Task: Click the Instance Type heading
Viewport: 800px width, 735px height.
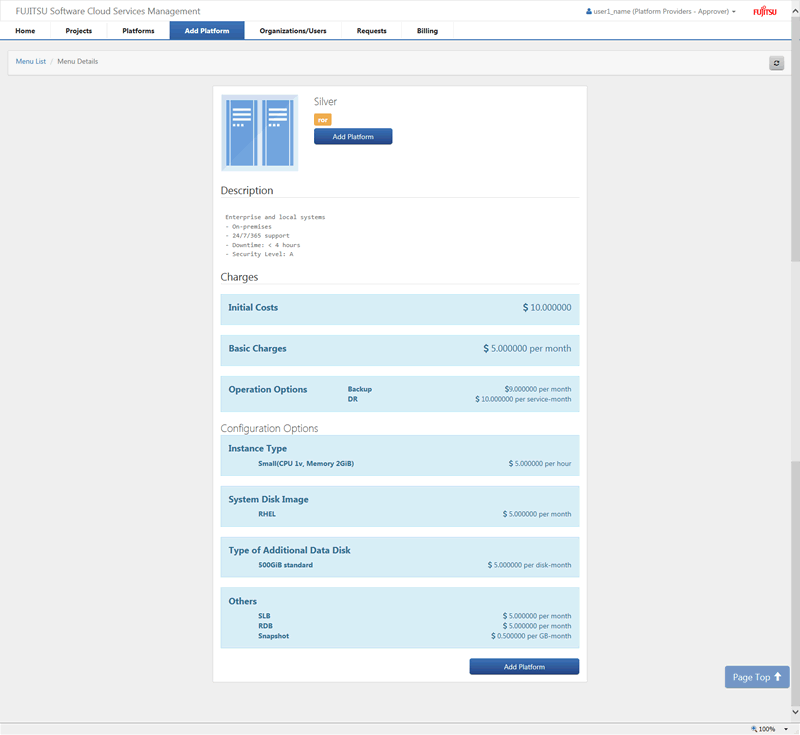Action: coord(257,448)
